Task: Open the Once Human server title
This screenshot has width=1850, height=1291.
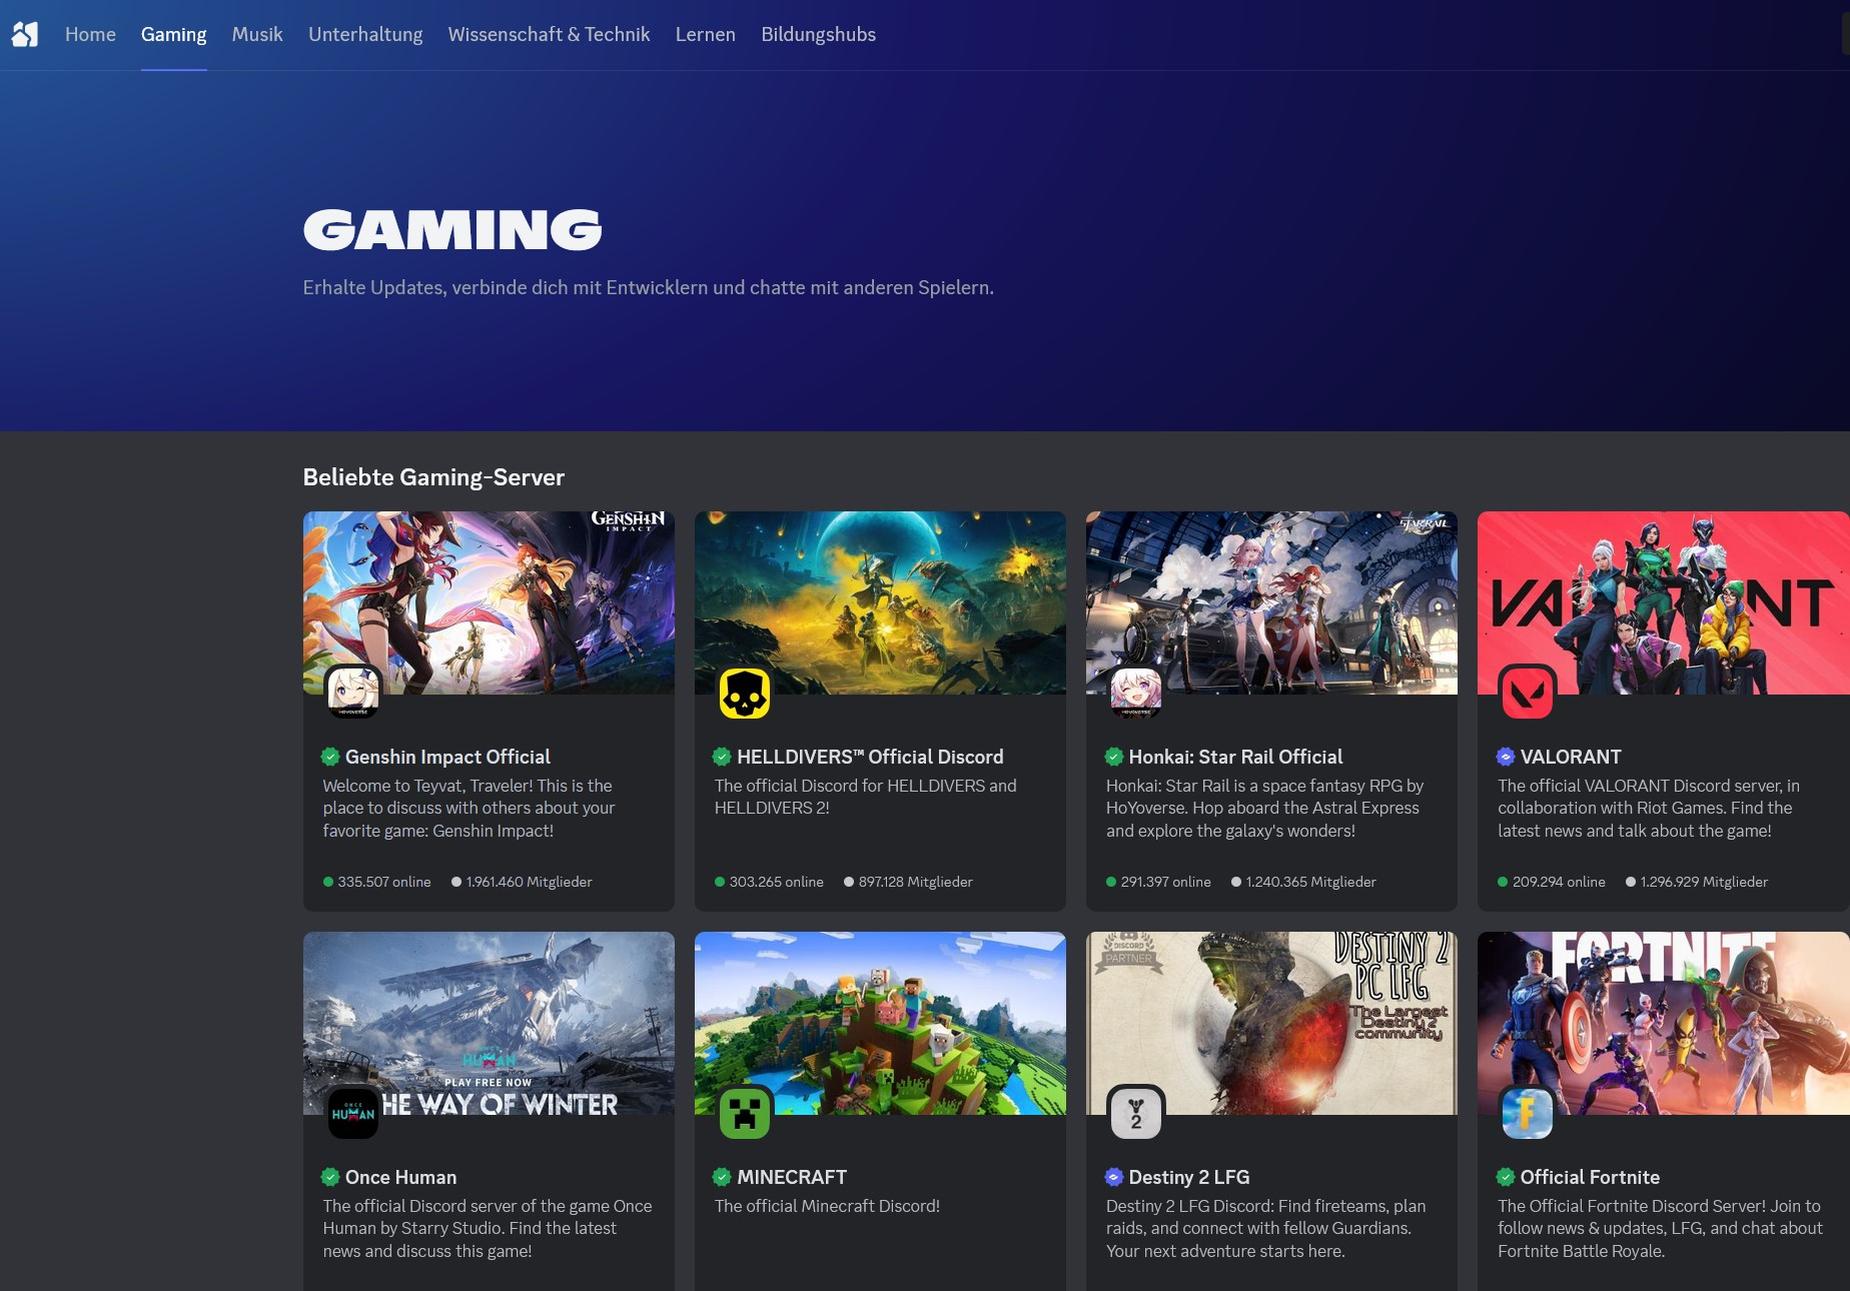Action: click(x=400, y=1177)
